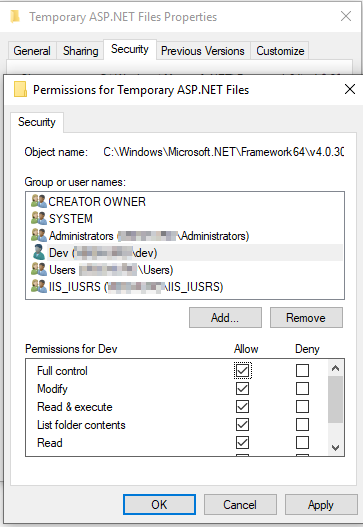The width and height of the screenshot is (363, 527).
Task: Click the Object name path text
Action: 224,152
